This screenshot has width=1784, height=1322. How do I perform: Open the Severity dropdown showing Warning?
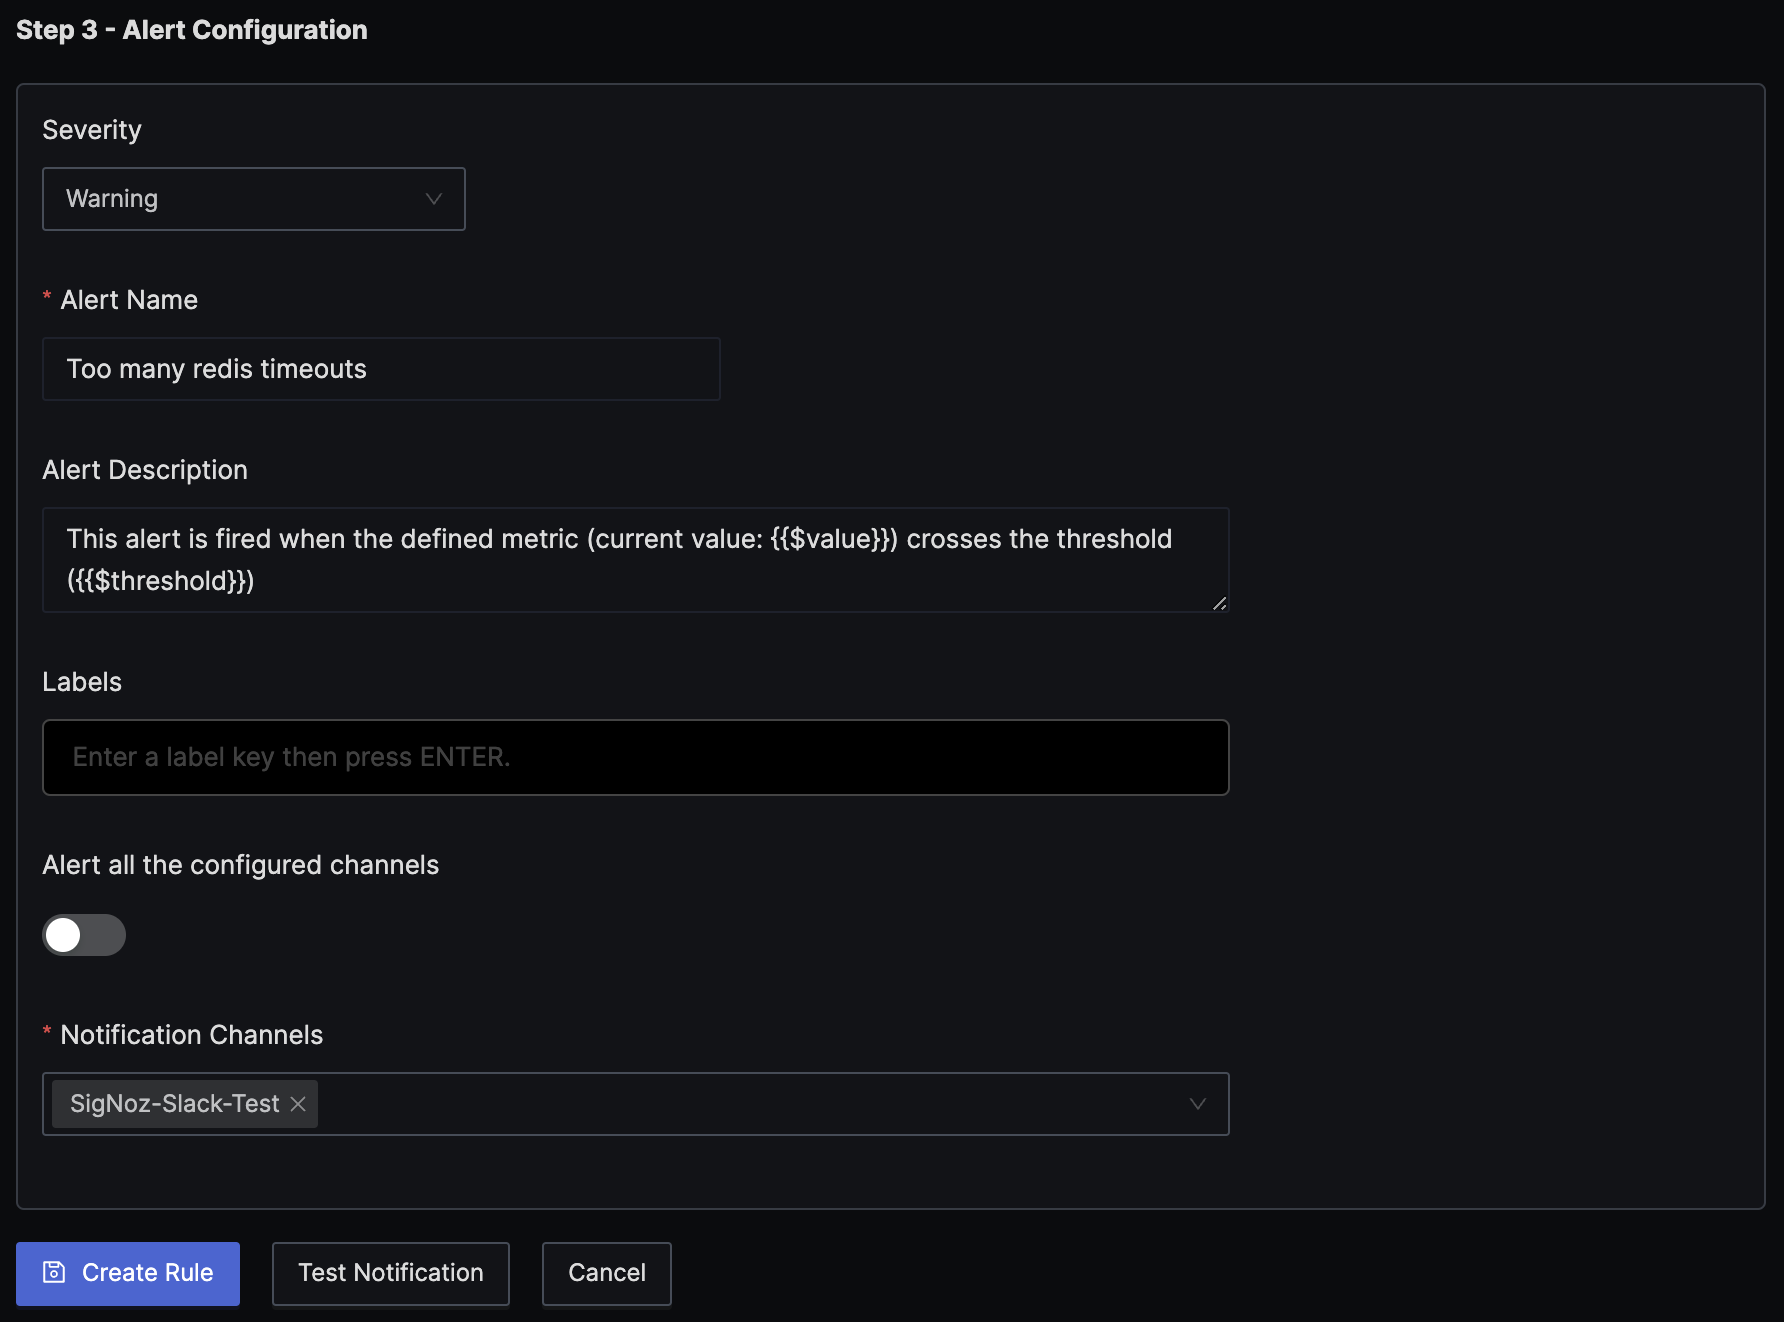point(253,199)
